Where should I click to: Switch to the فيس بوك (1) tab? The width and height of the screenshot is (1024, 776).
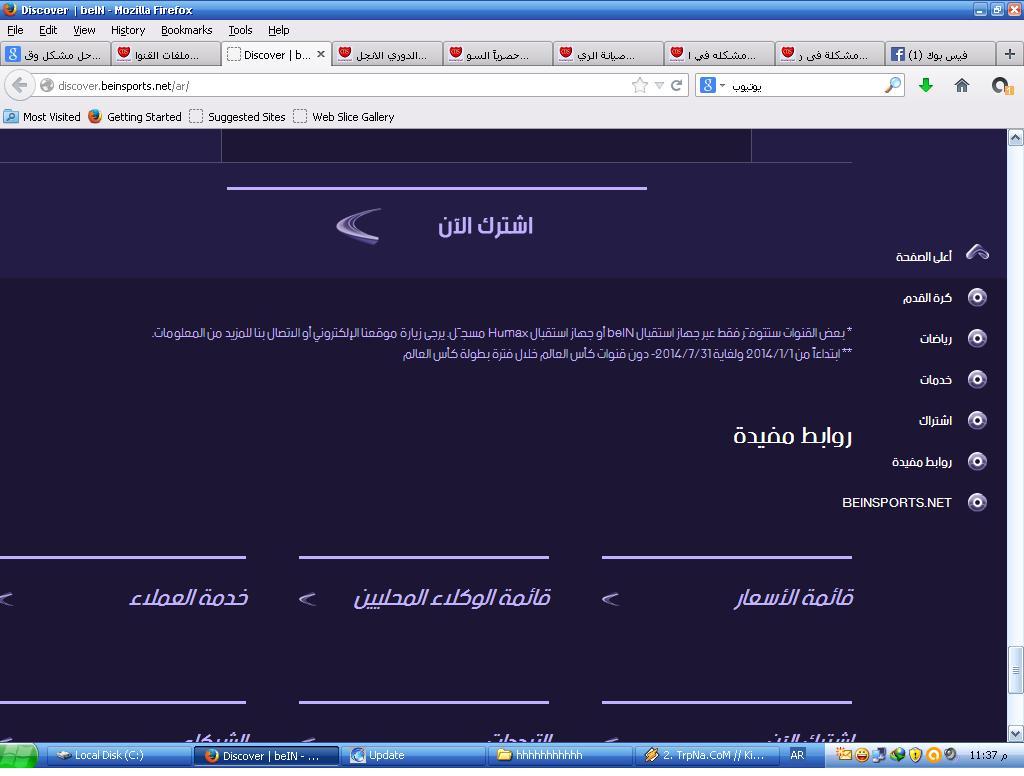tap(940, 54)
